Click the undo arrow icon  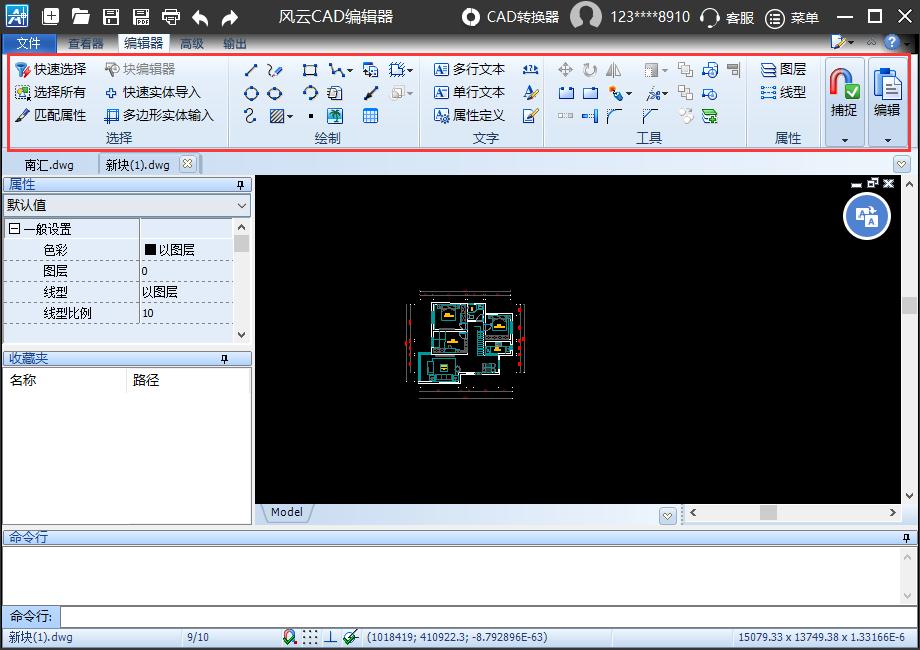[200, 17]
